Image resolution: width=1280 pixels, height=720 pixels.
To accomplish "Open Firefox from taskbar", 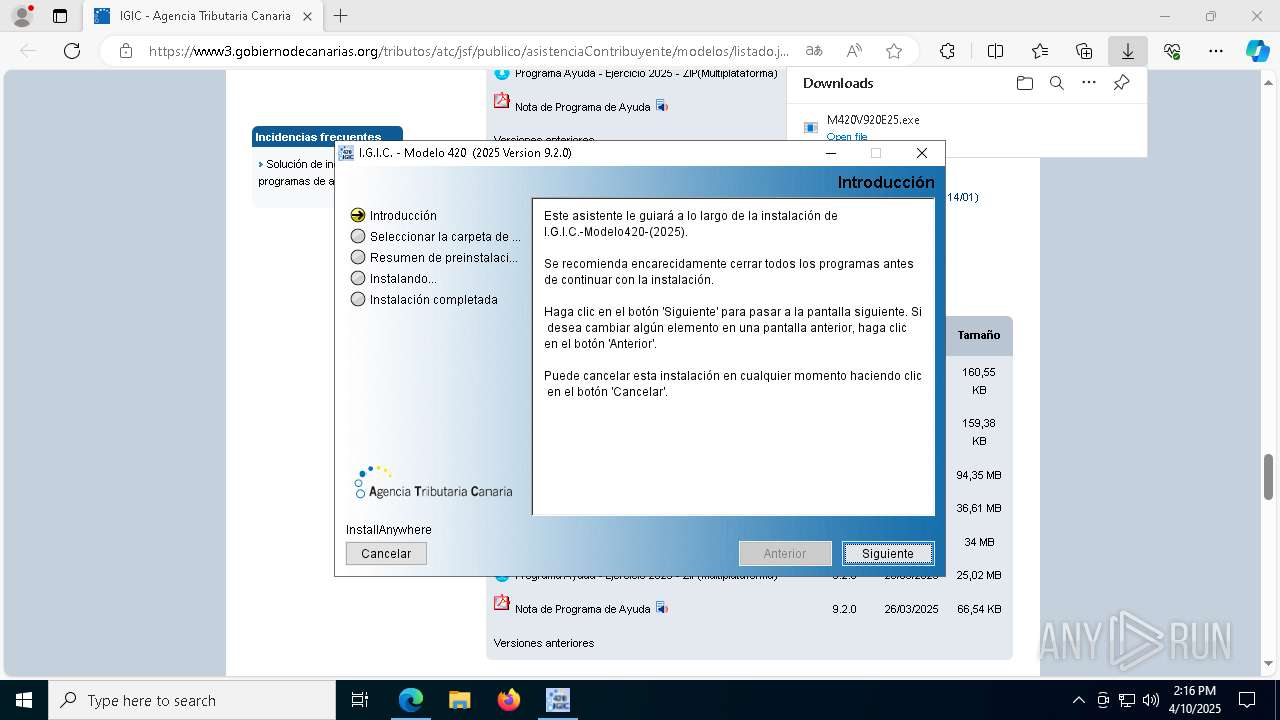I will pyautogui.click(x=509, y=700).
